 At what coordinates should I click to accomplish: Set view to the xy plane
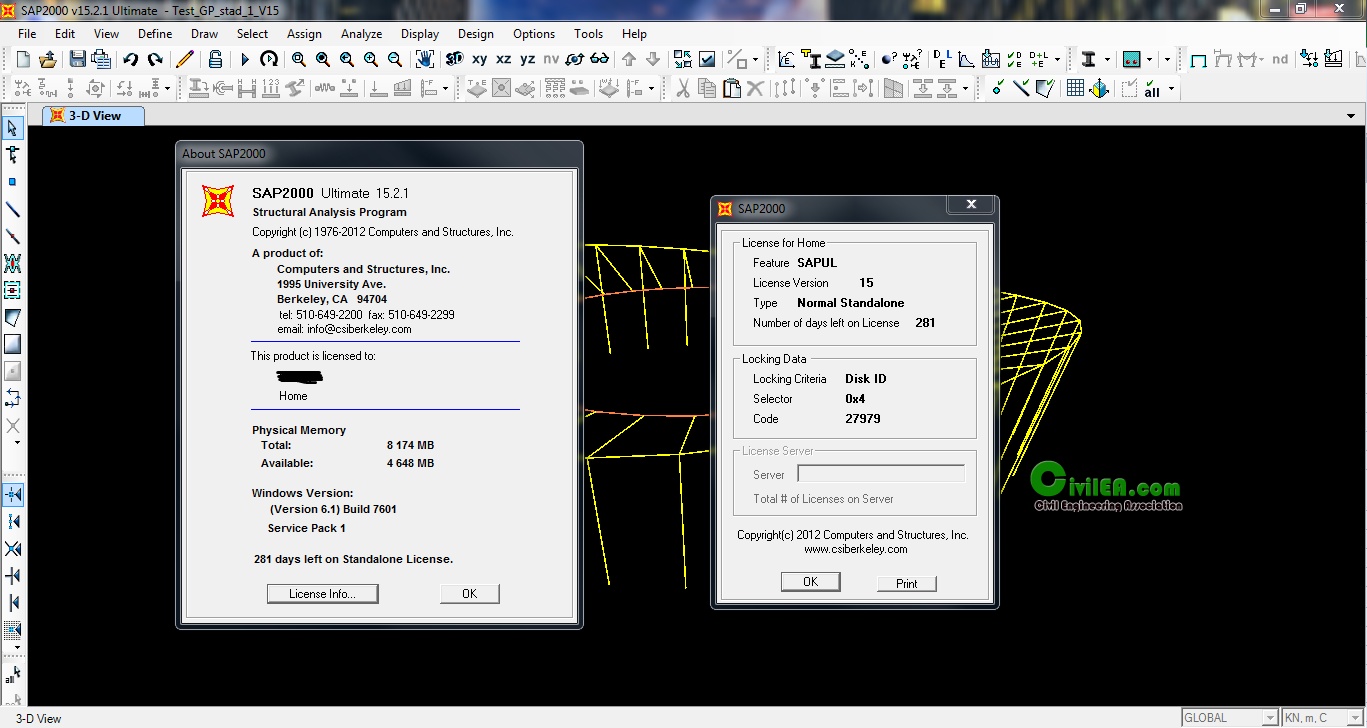point(480,60)
